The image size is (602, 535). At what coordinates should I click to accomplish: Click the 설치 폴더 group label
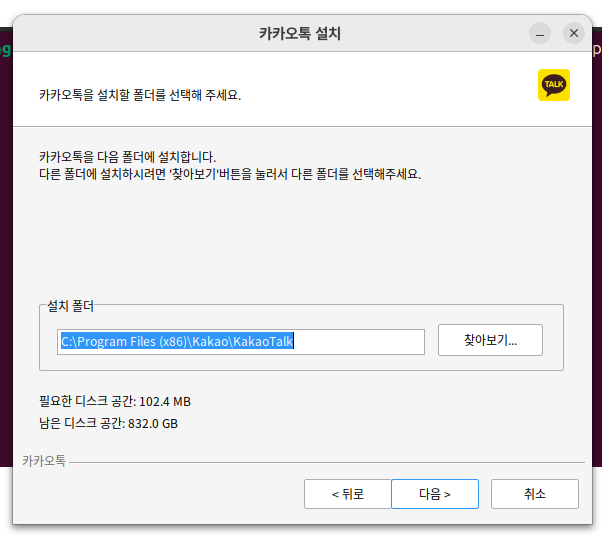(x=70, y=306)
